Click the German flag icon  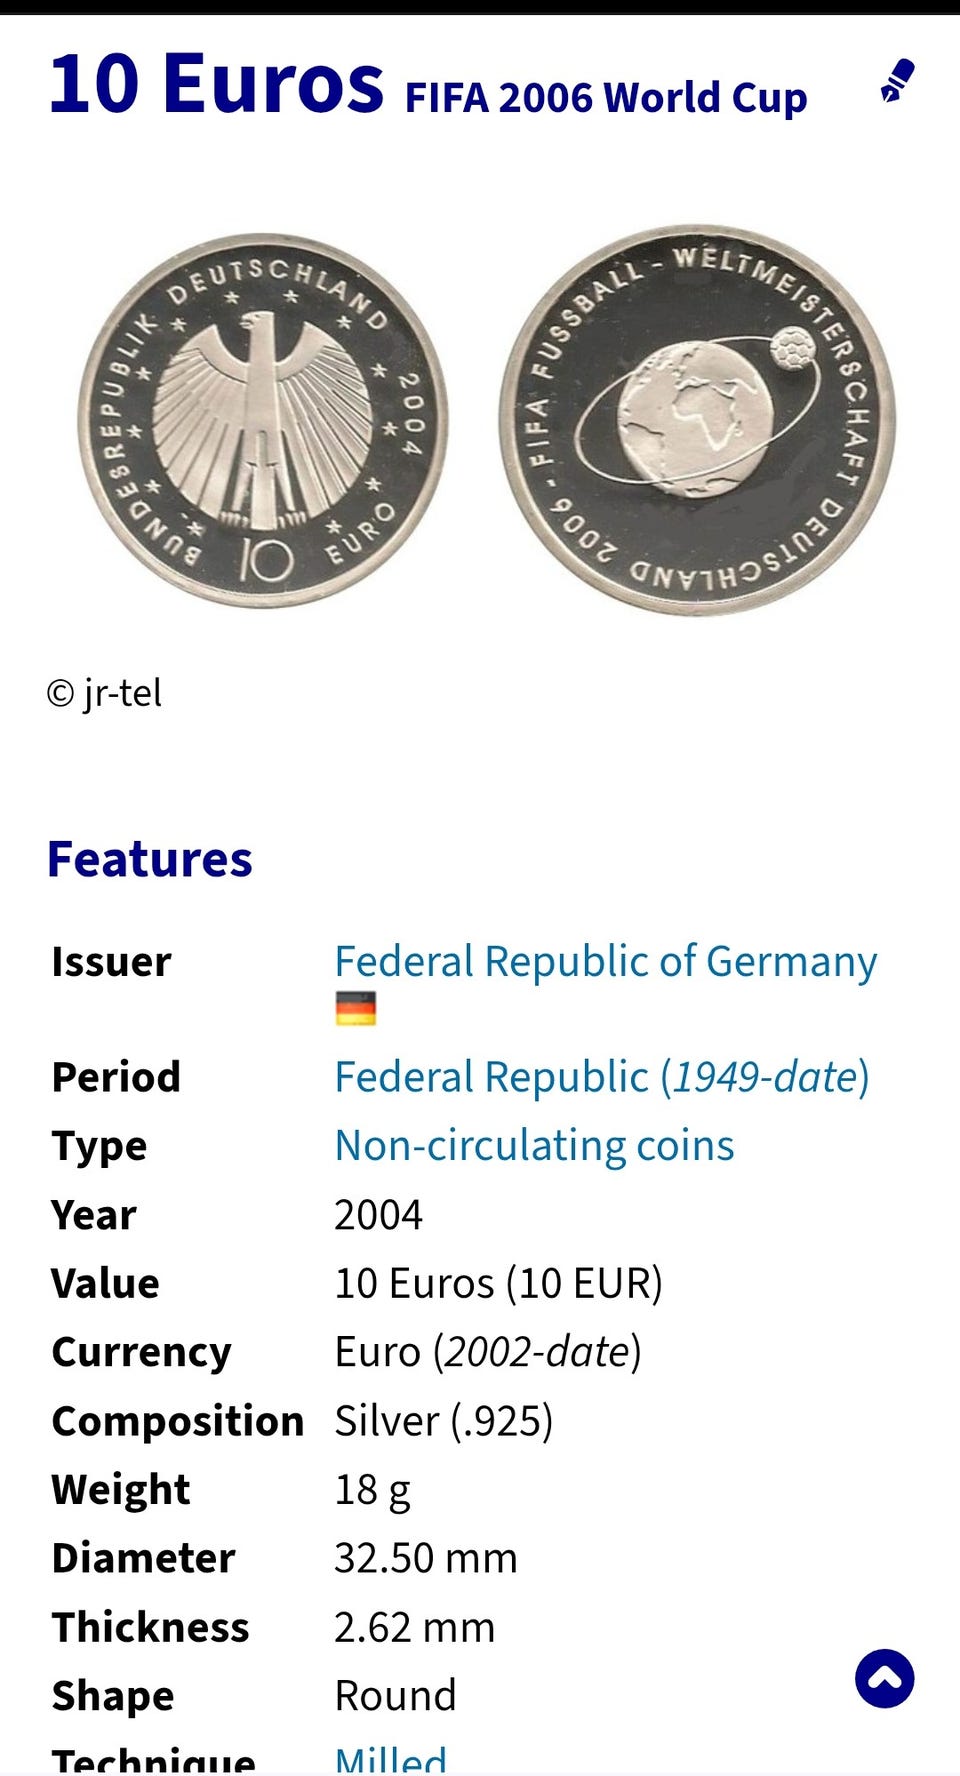point(355,1008)
